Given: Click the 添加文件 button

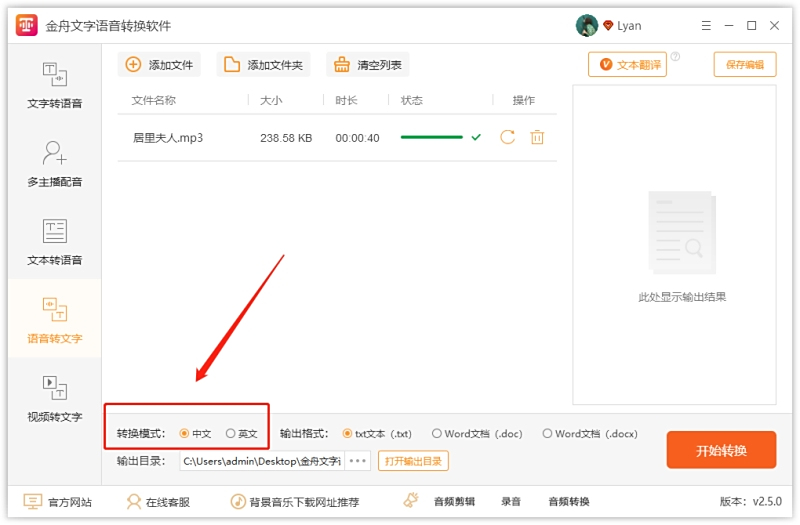Looking at the screenshot, I should pos(159,65).
